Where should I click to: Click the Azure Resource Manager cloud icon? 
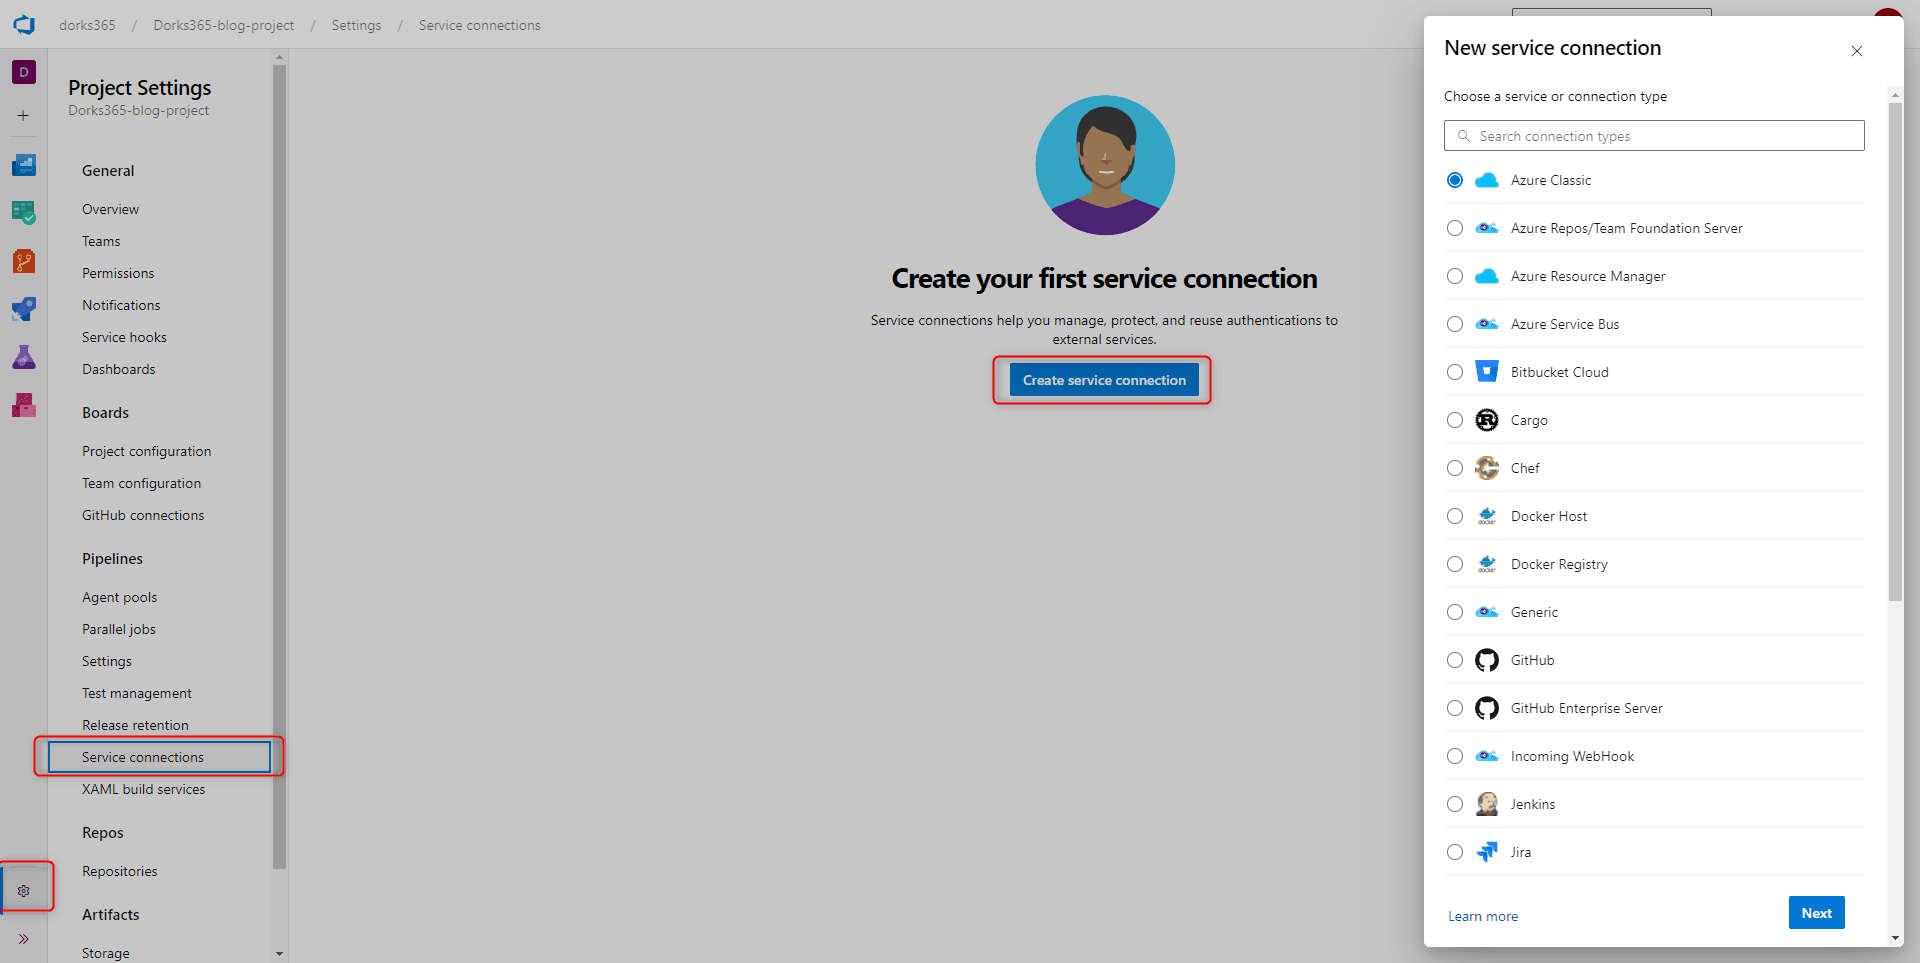click(1487, 276)
